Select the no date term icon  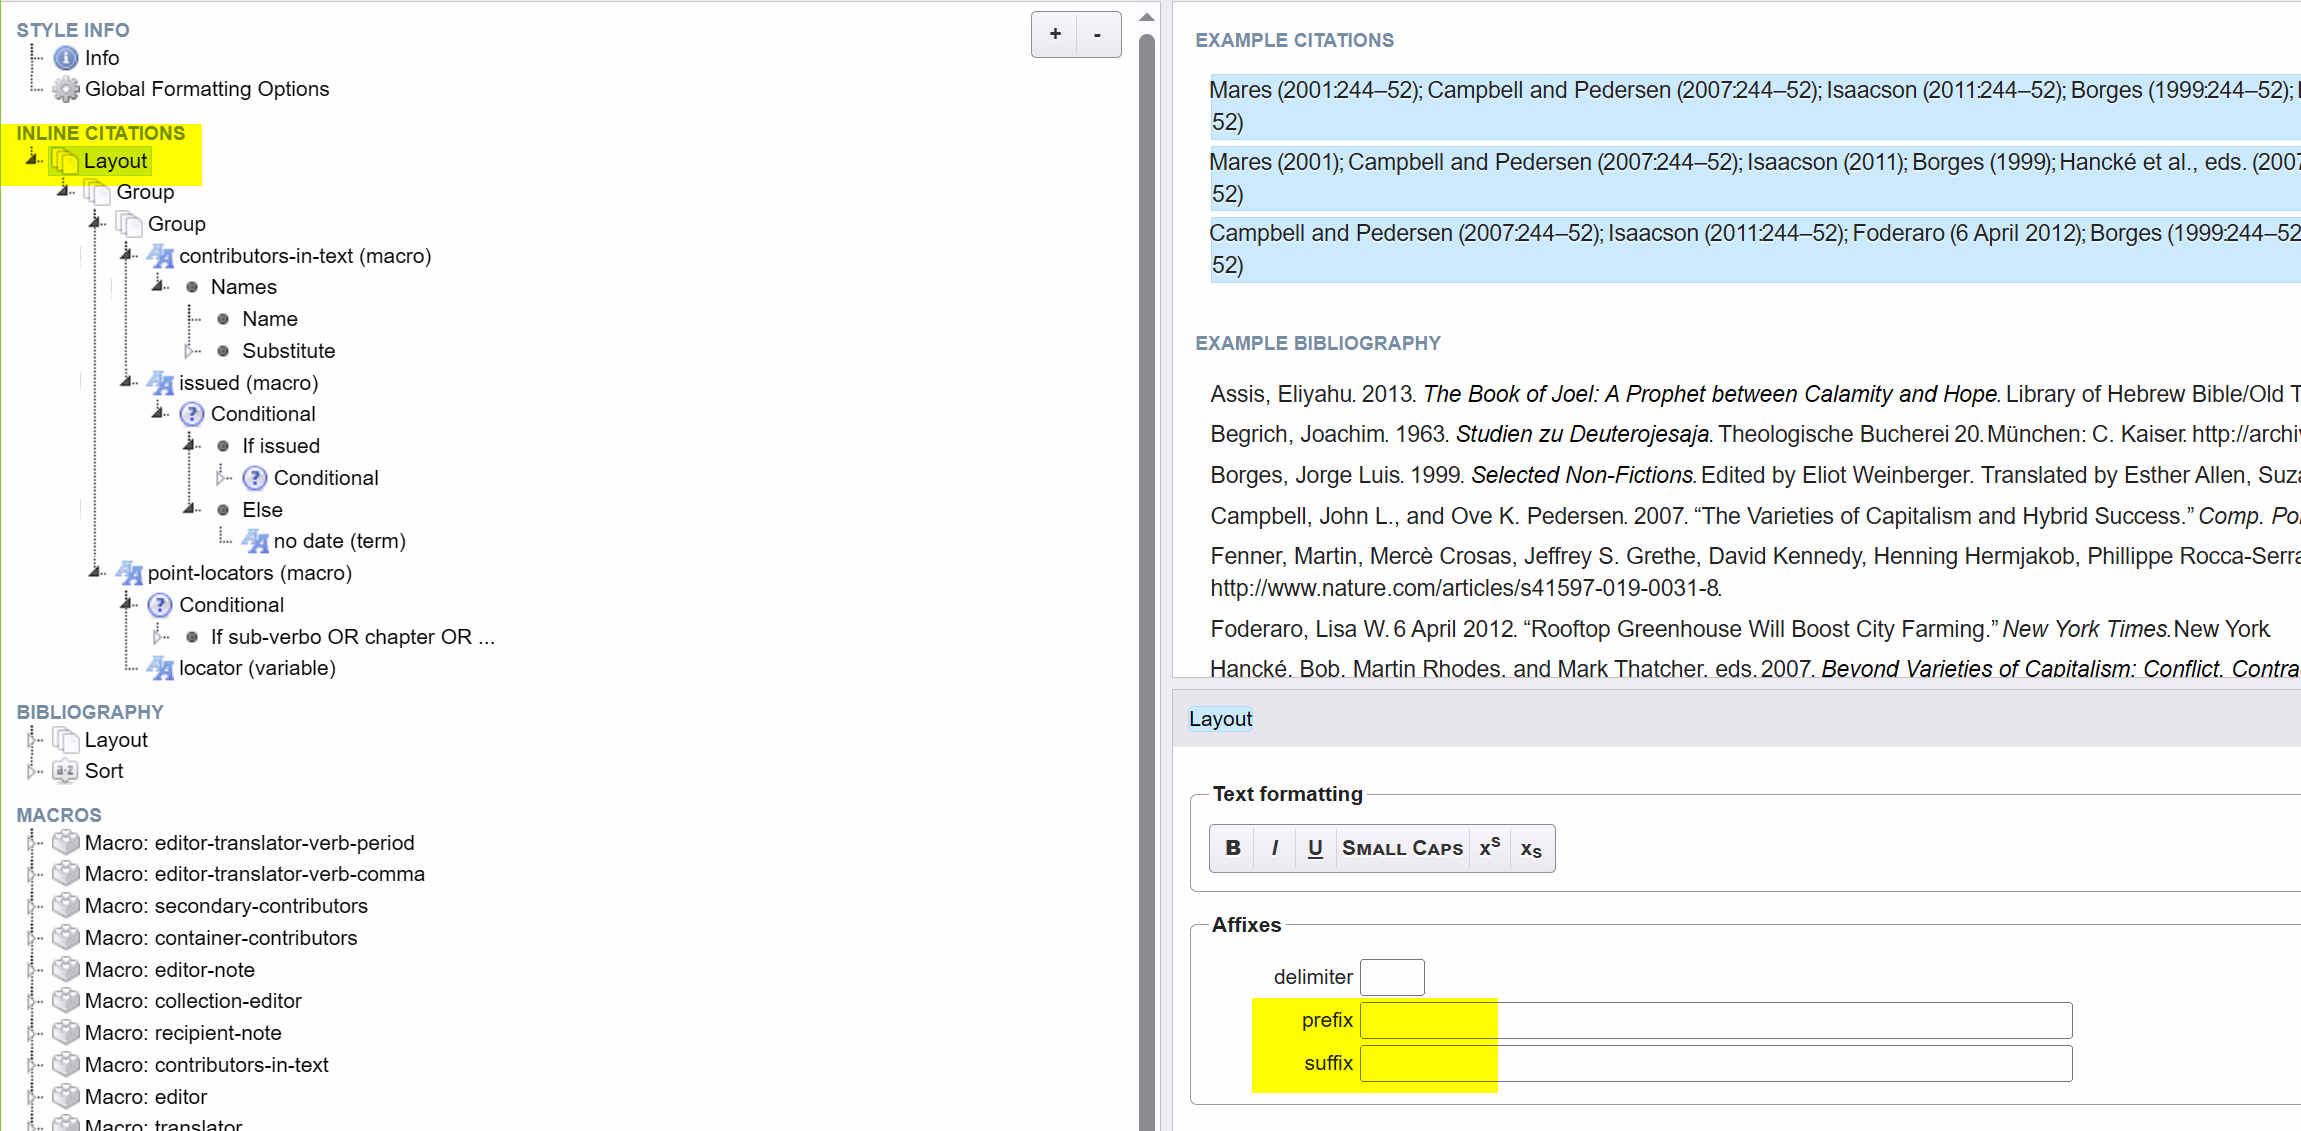point(256,541)
